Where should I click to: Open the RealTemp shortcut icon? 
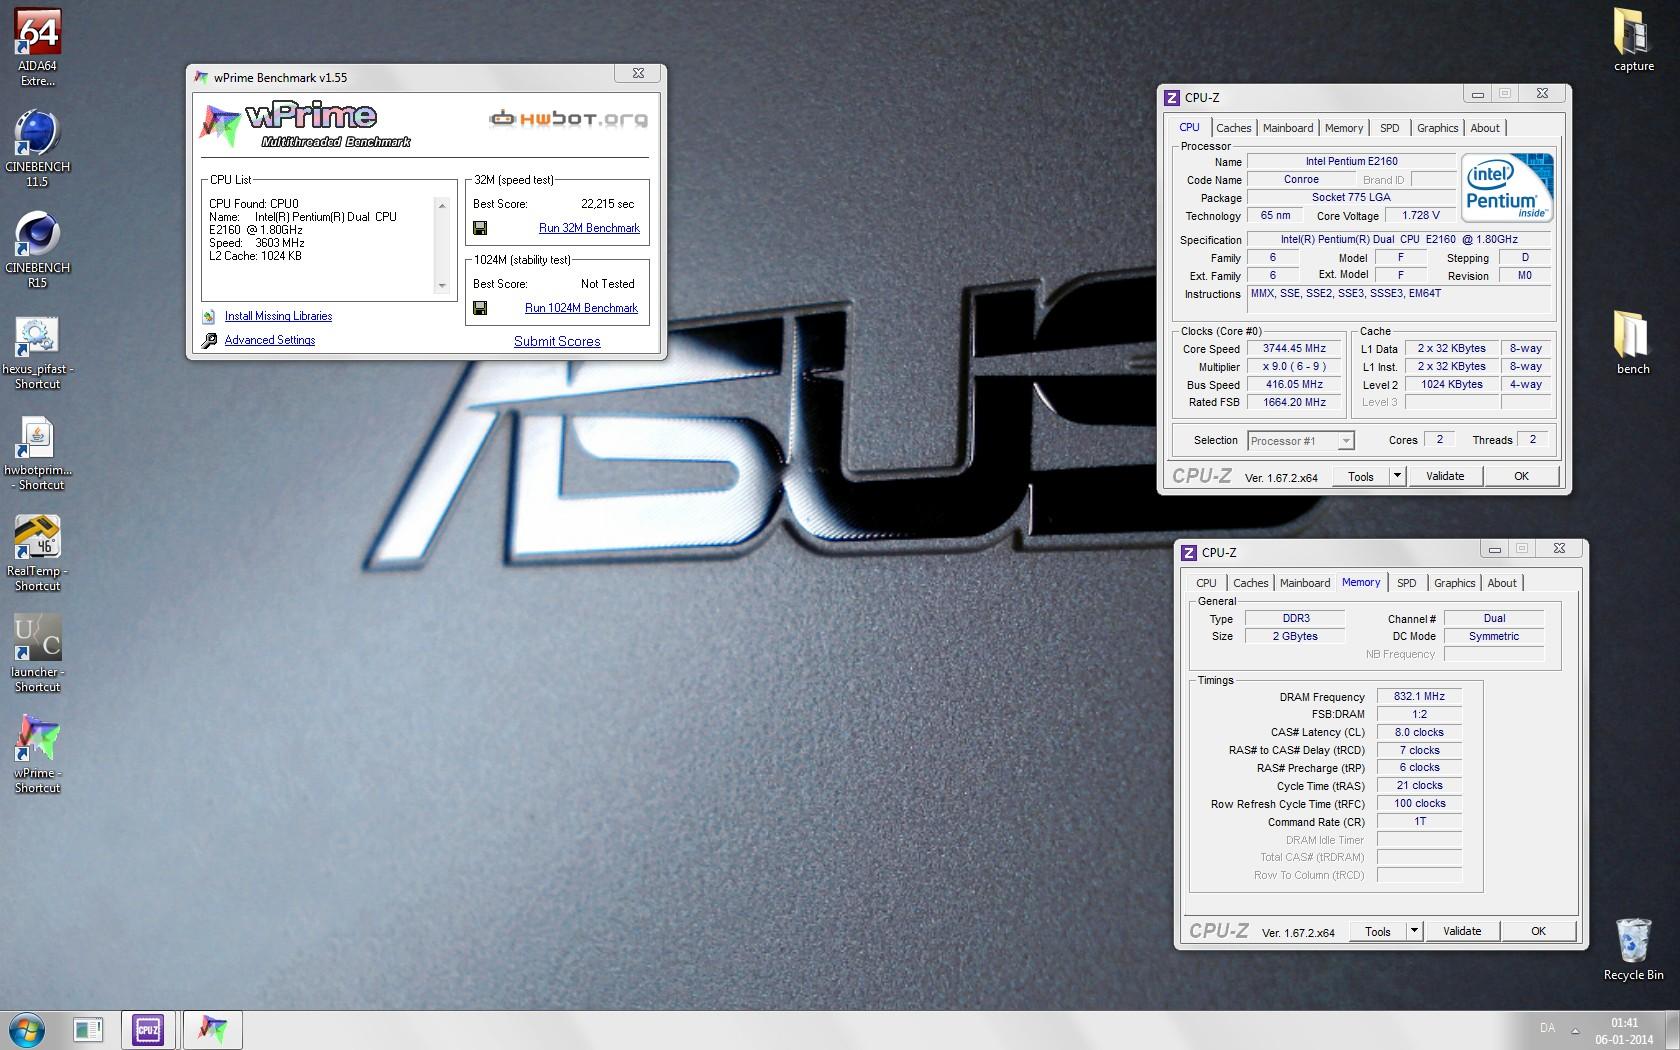[37, 553]
